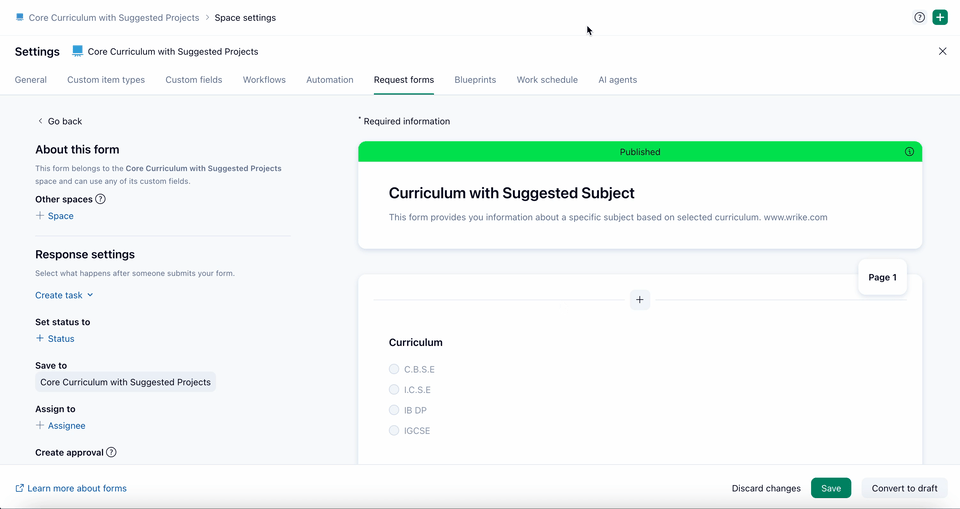Open the help question mark icon
This screenshot has width=960, height=509.
point(919,17)
